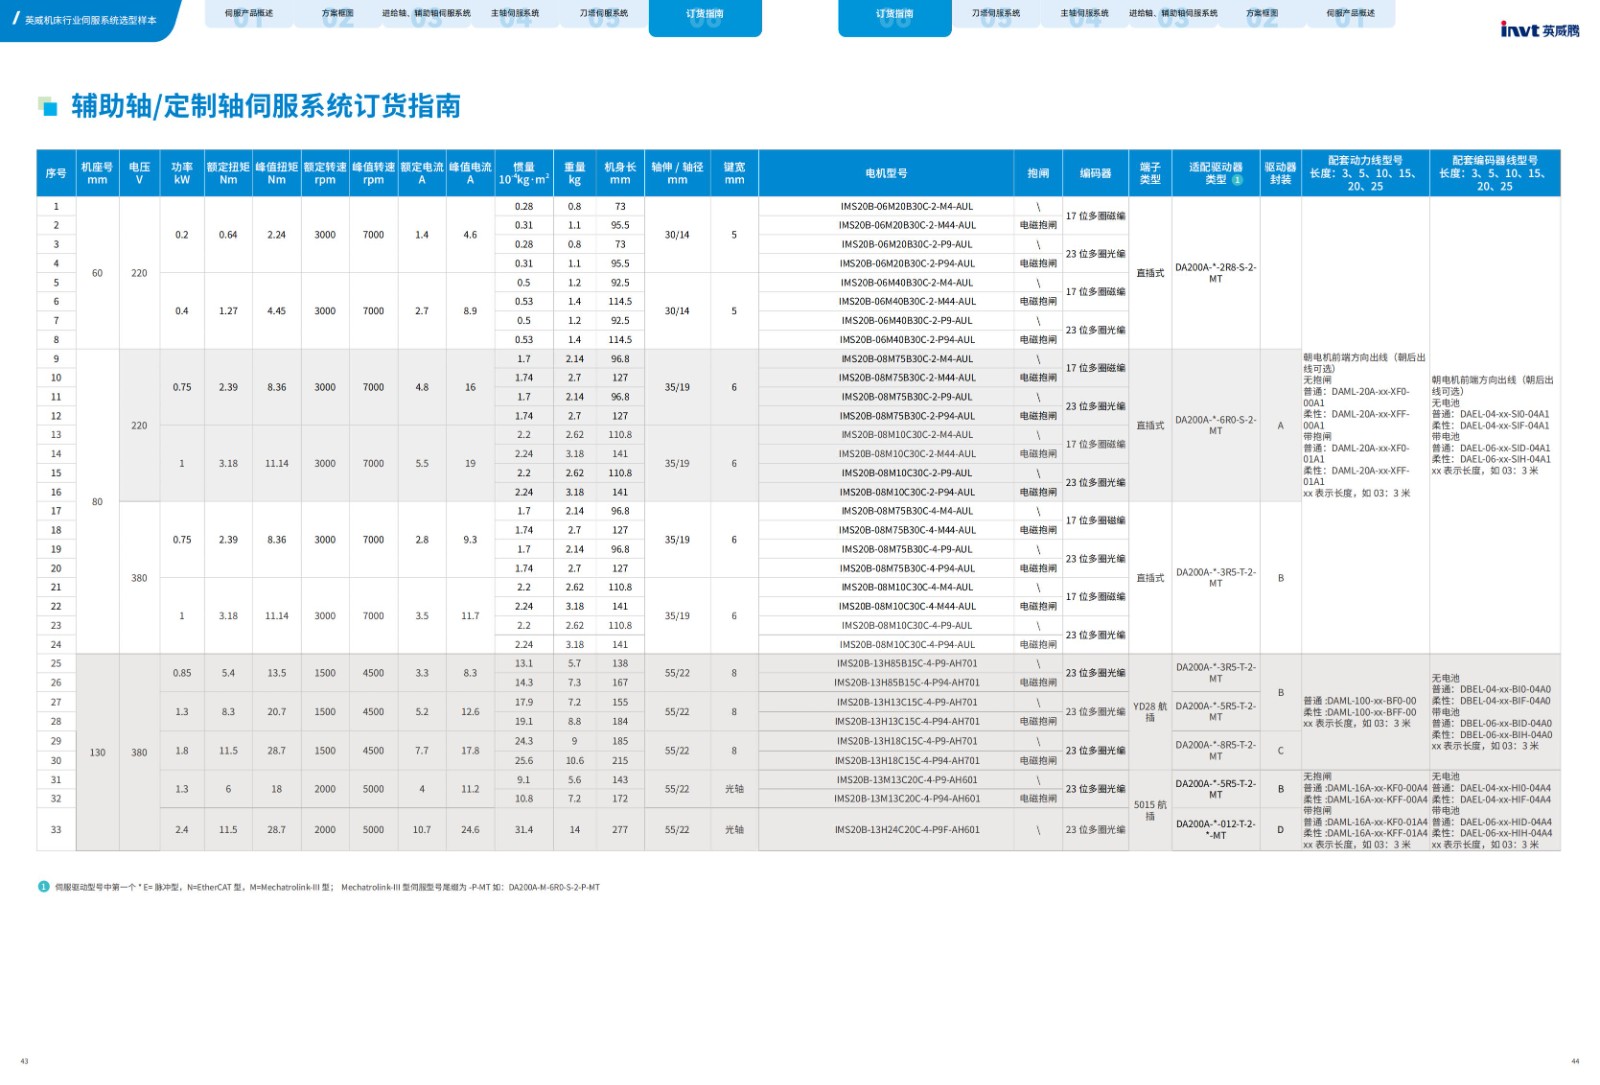
Task: Switch to 主轴伺服系统 tab on left page
Action: [x=515, y=14]
